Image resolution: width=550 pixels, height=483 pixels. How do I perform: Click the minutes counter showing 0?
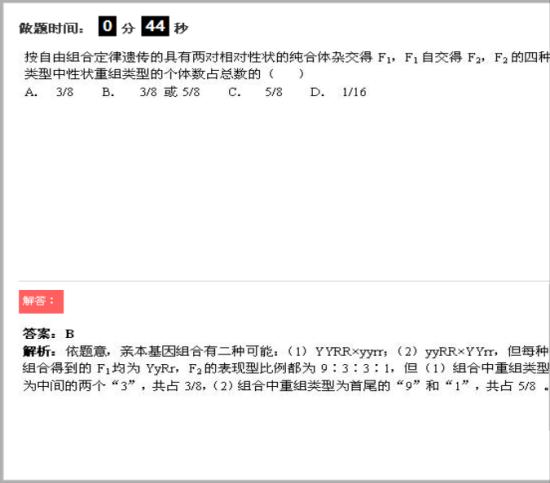click(x=107, y=26)
